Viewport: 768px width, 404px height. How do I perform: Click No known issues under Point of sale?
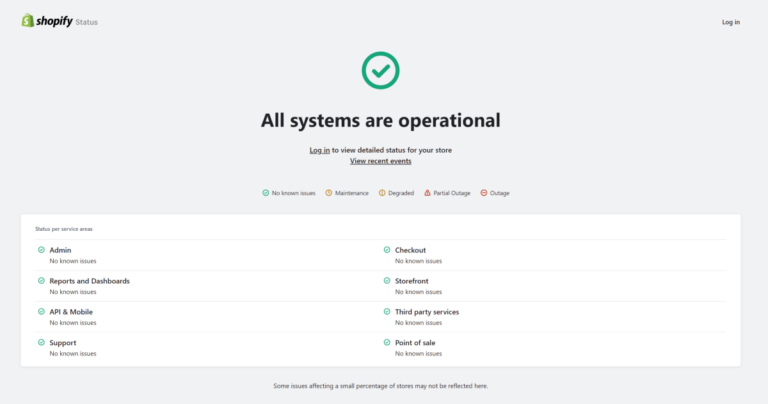[x=418, y=354]
